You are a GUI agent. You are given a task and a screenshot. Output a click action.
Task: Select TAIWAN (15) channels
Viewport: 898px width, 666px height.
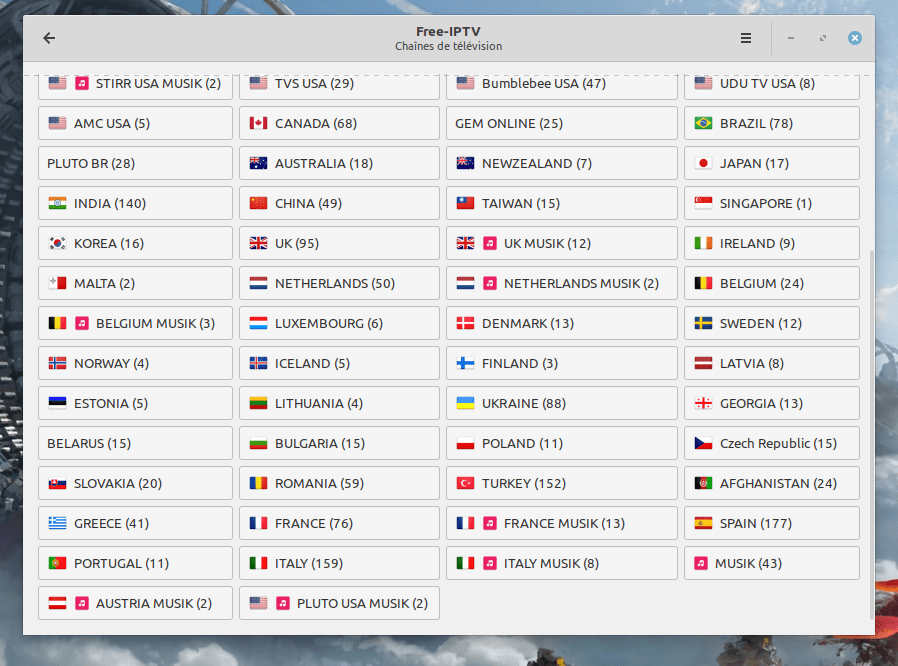tap(561, 203)
